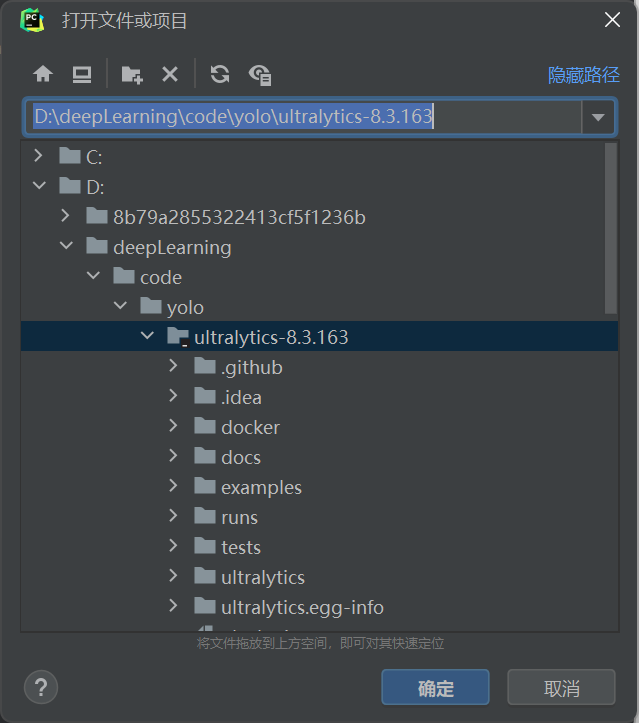Image resolution: width=639 pixels, height=723 pixels.
Task: Expand the 8b79a2855322413cf5f1236b folder
Action: [x=65, y=216]
